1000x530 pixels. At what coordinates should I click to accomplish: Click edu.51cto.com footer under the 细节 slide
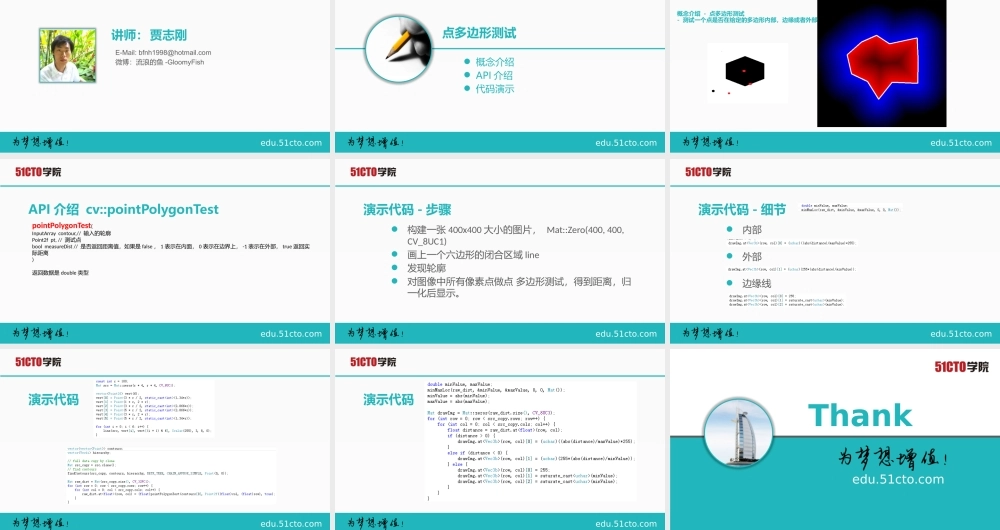(x=960, y=334)
